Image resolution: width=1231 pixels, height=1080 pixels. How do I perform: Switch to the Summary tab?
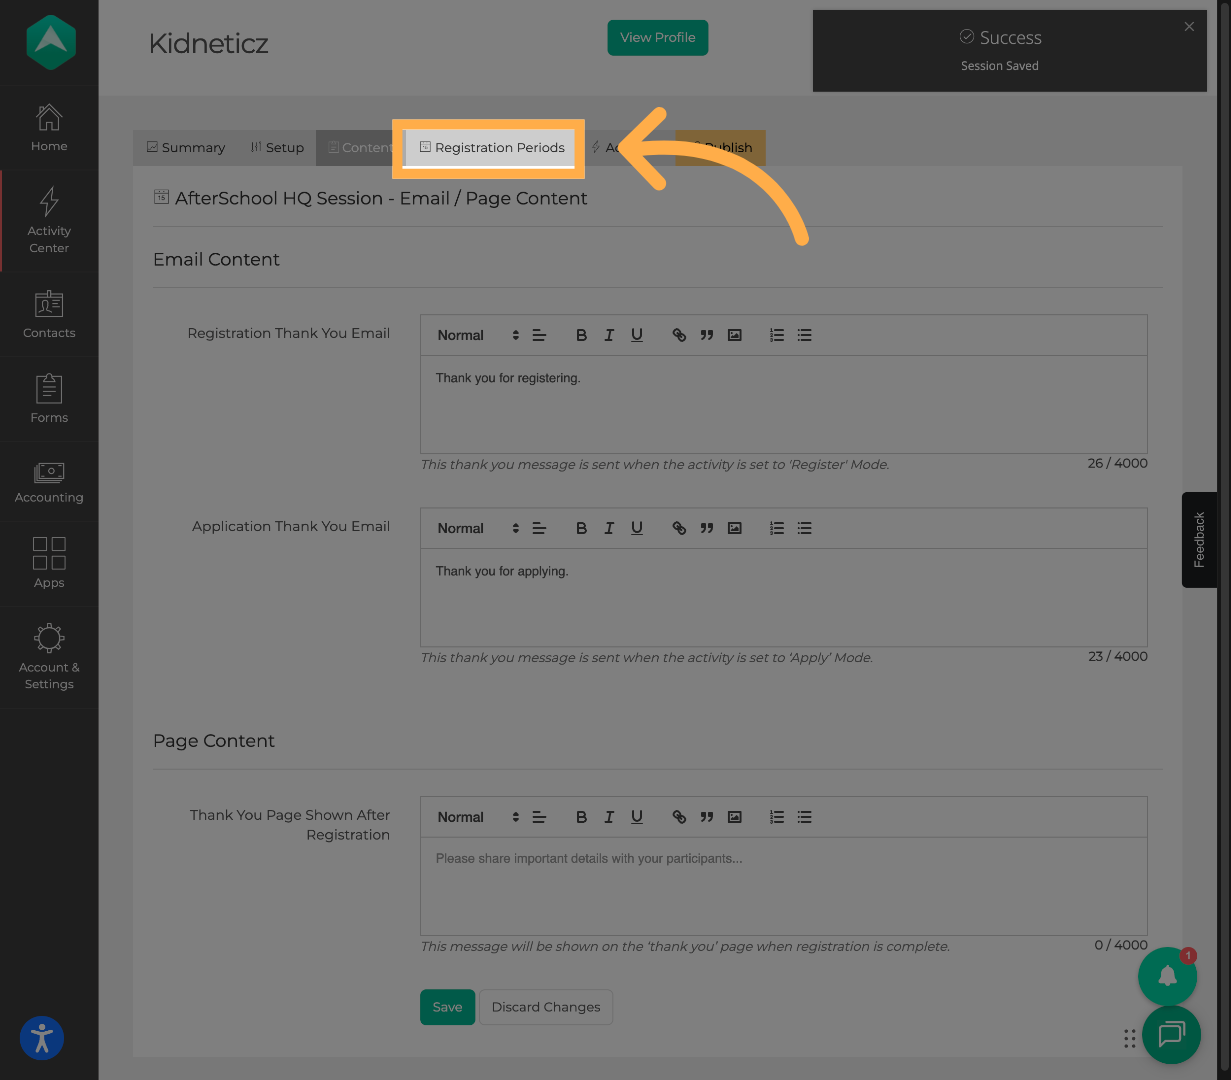pos(186,148)
